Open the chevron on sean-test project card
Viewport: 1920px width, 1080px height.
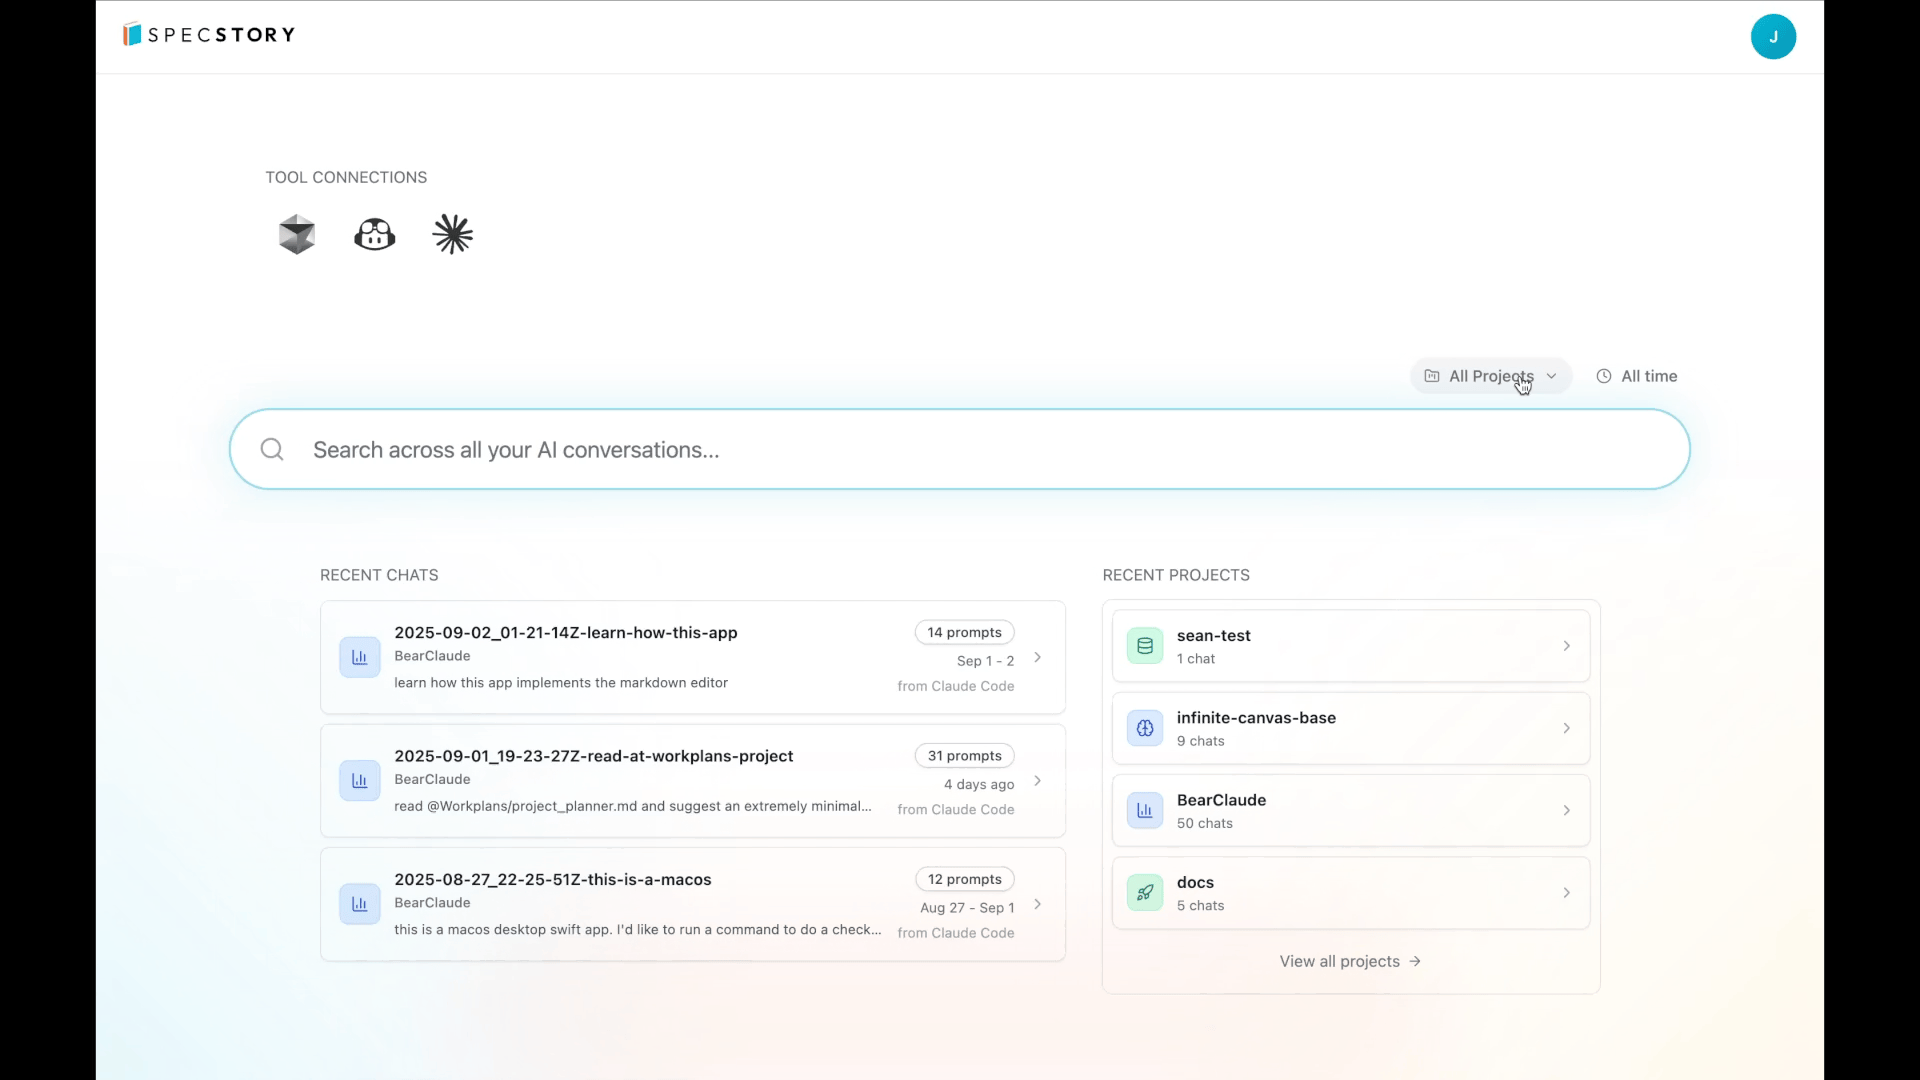click(x=1567, y=645)
